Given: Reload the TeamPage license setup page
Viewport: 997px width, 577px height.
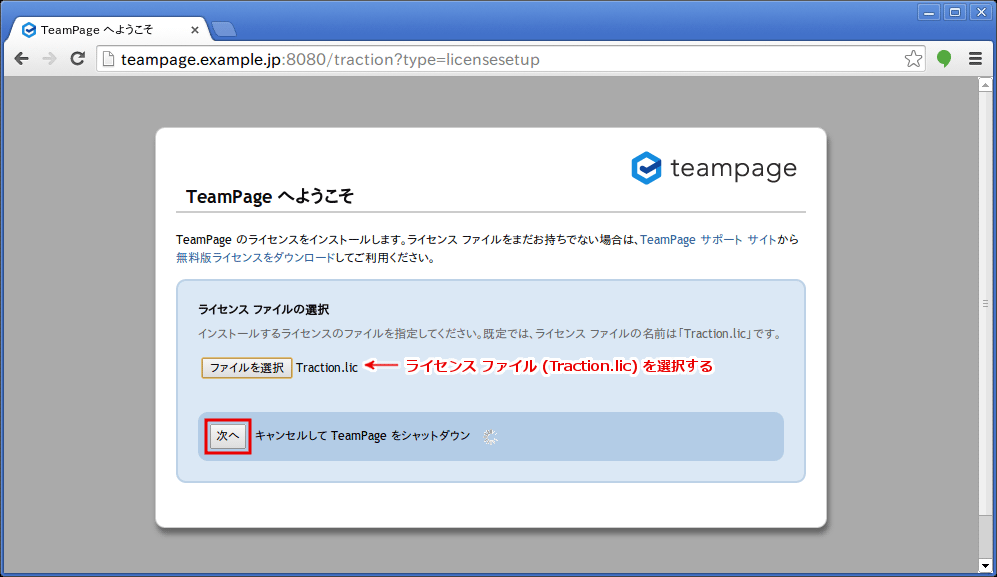Looking at the screenshot, I should tap(77, 59).
